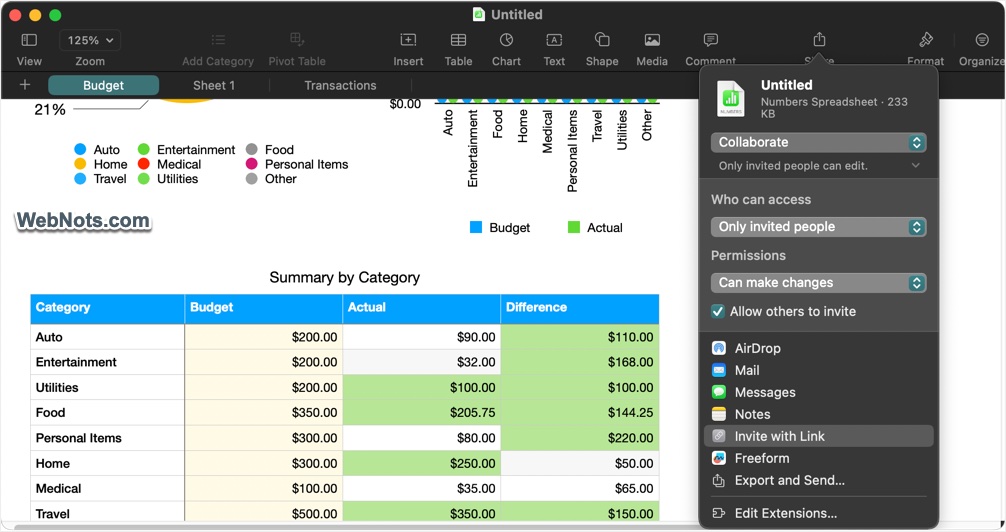Click the Personal Items legend magenta swatch
The width and height of the screenshot is (1006, 532).
(x=252, y=164)
